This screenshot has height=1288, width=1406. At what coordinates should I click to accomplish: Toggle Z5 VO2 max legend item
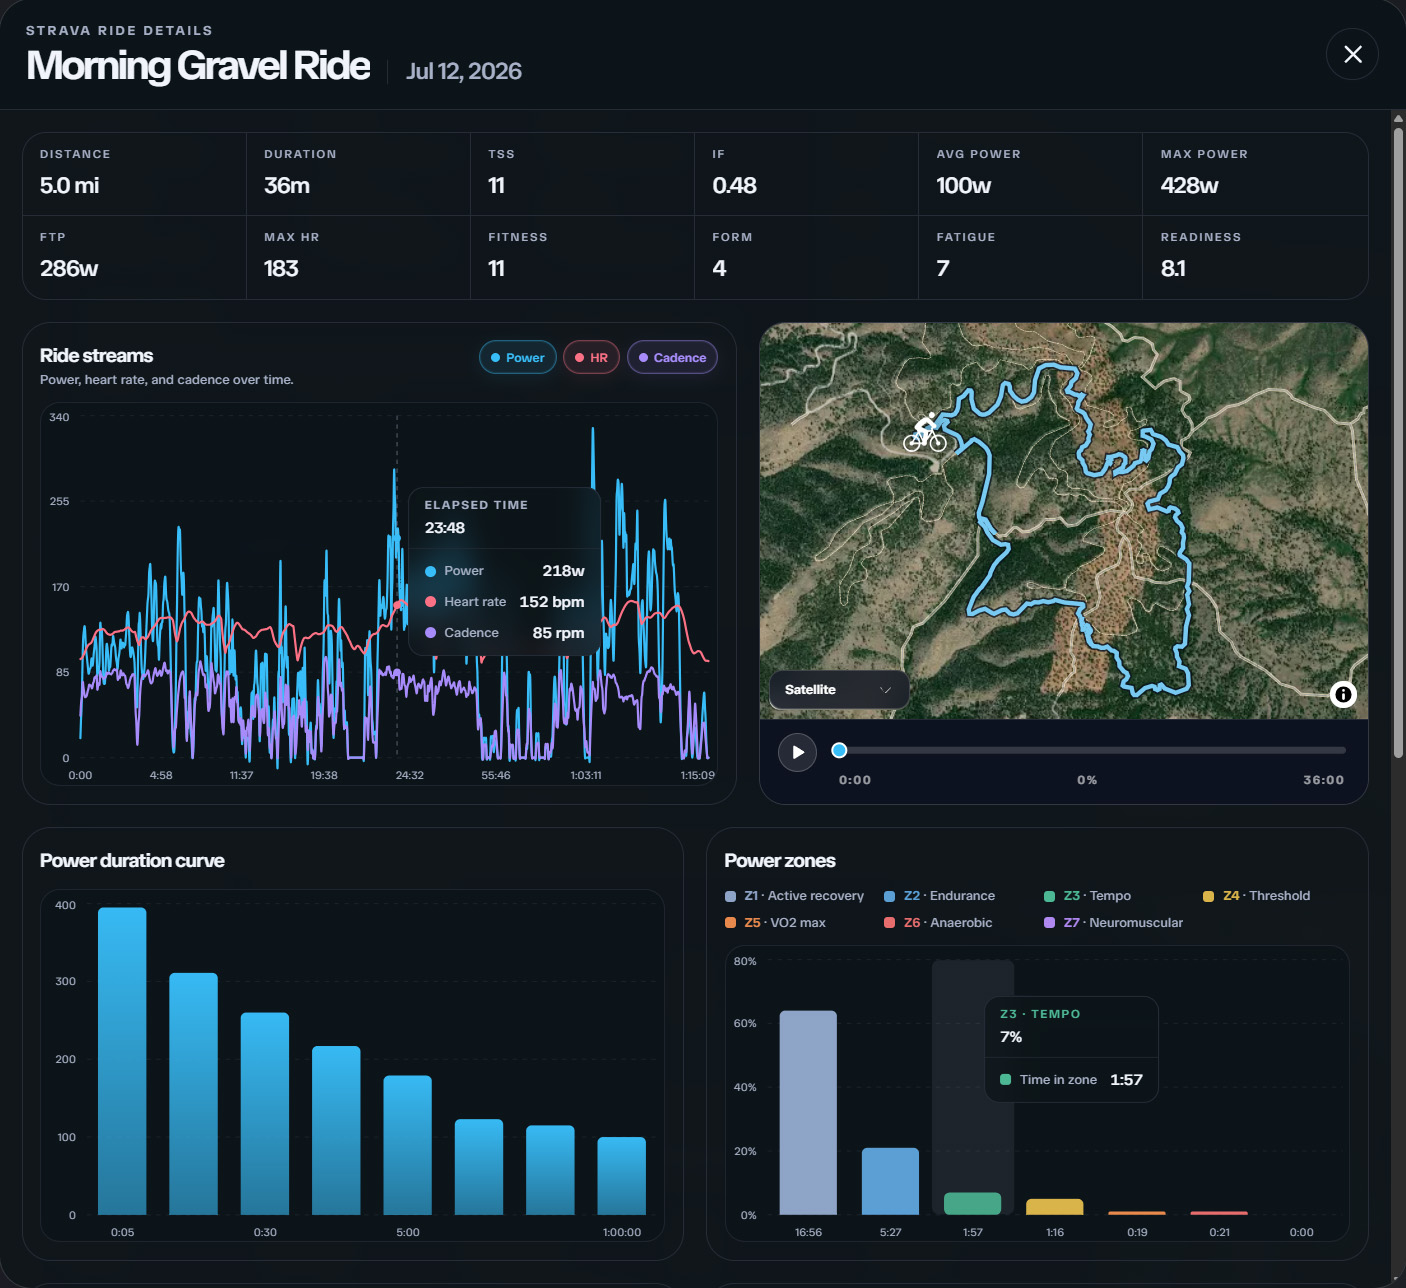click(x=775, y=923)
